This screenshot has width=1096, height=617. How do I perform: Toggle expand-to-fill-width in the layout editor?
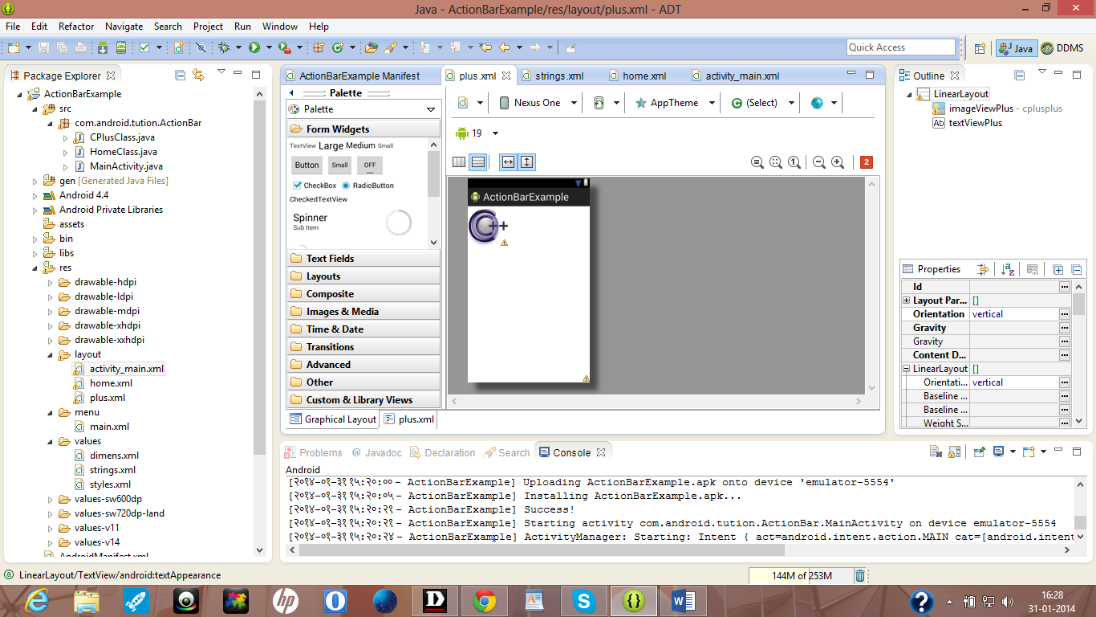pos(508,161)
